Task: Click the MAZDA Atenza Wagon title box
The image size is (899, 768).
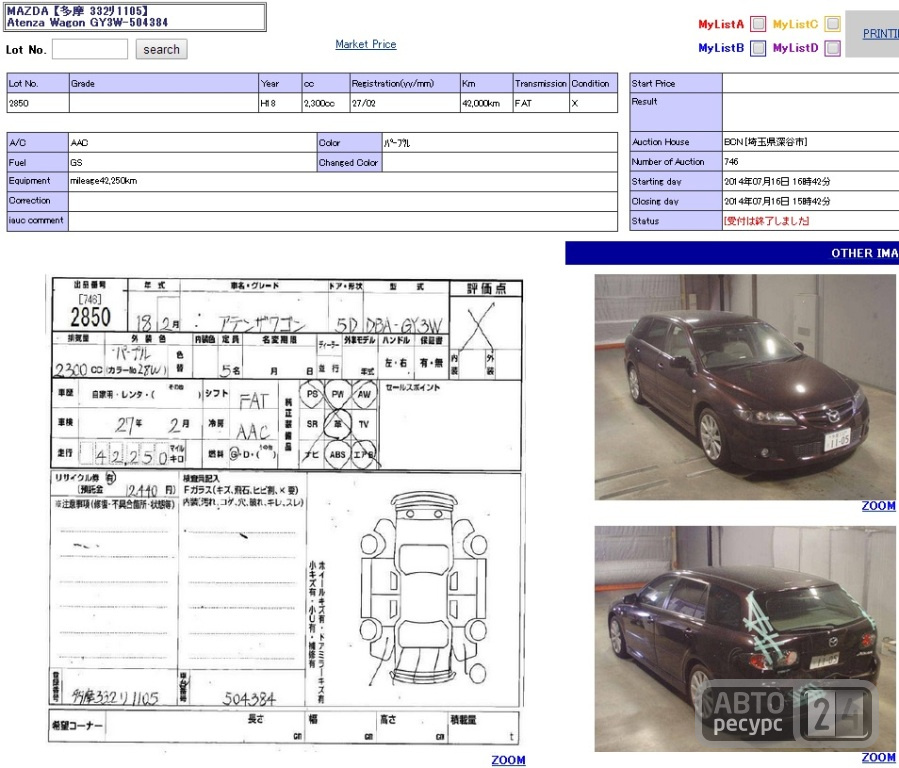Action: (x=135, y=17)
